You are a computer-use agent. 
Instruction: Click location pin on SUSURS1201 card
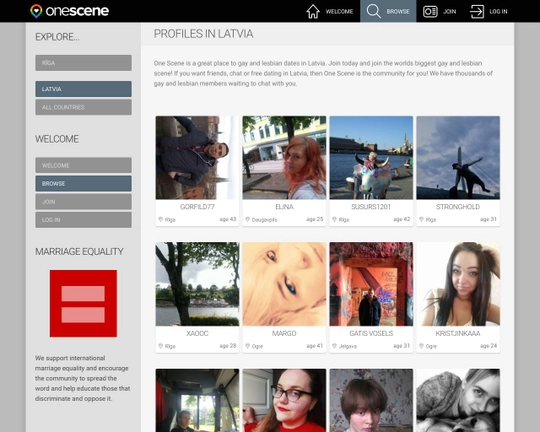click(x=334, y=219)
